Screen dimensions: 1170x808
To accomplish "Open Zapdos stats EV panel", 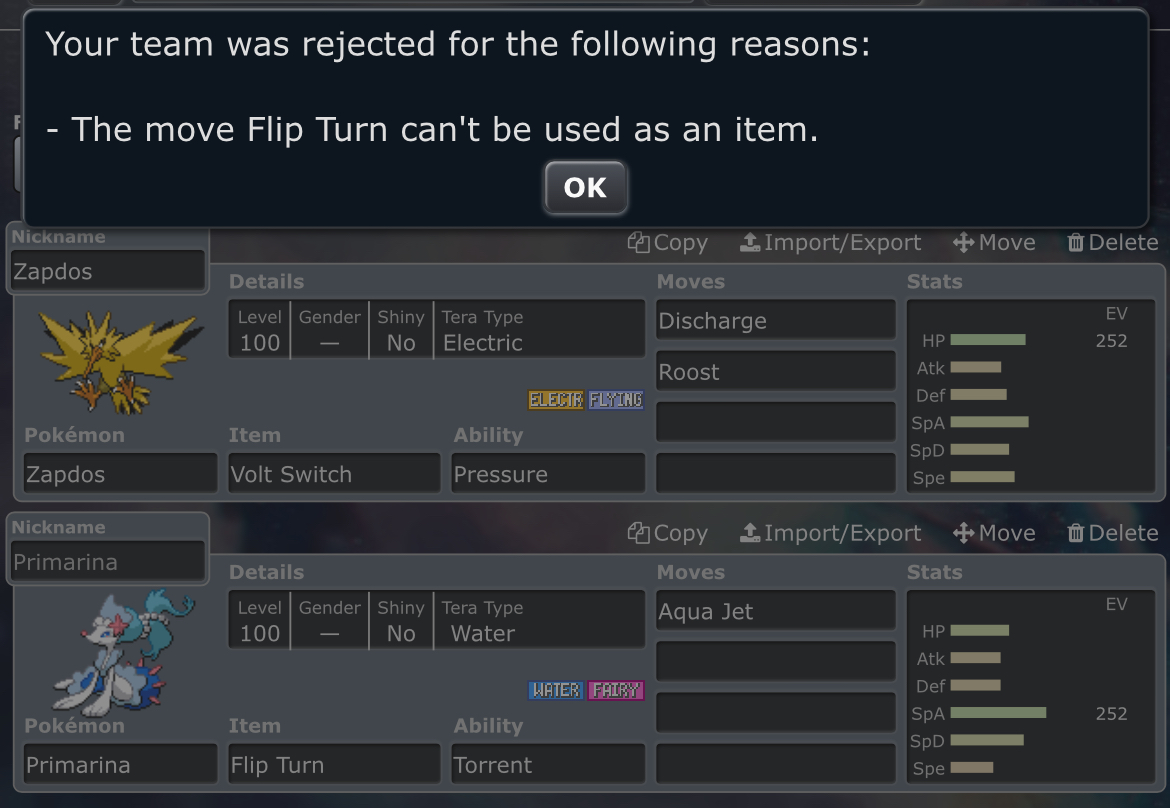I will [1031, 397].
